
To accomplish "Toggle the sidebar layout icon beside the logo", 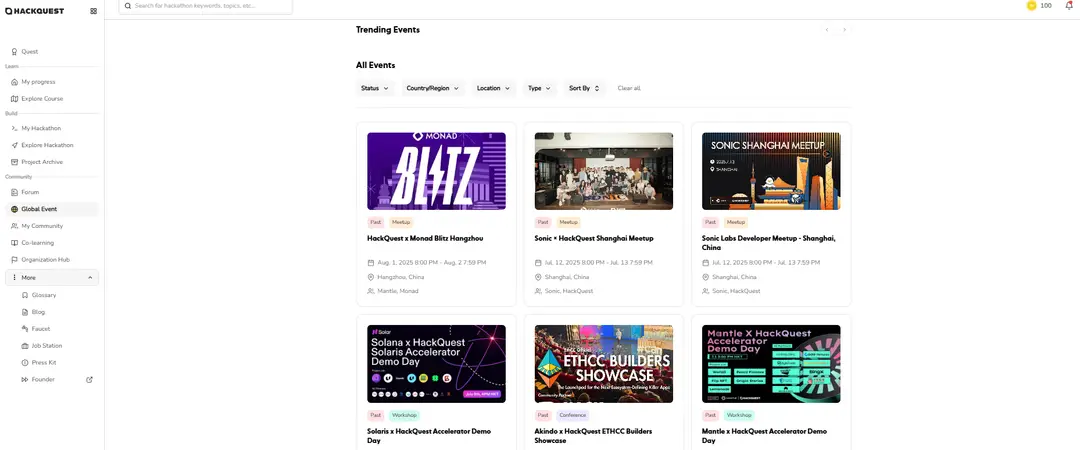I will pyautogui.click(x=94, y=11).
